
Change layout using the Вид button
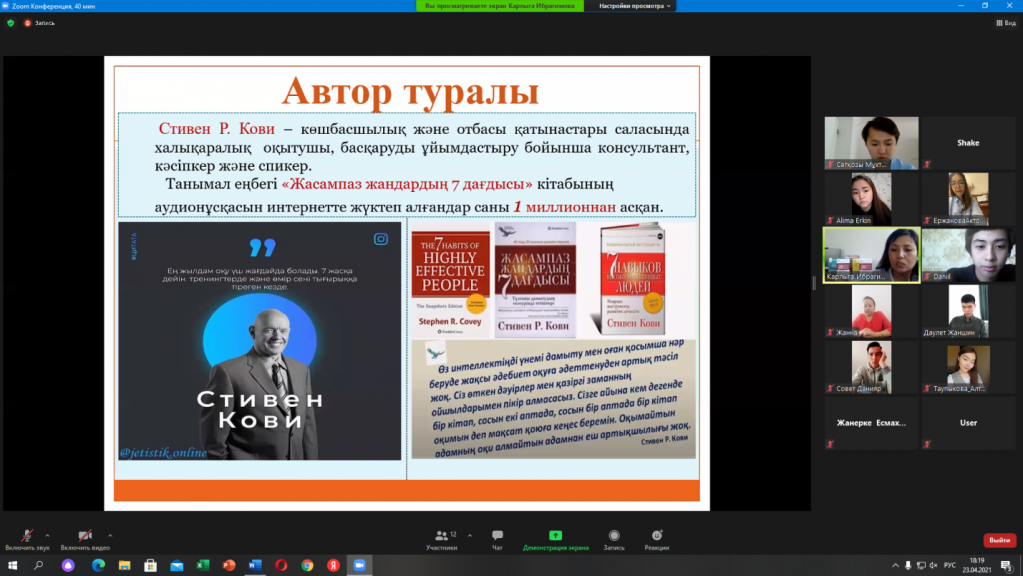pos(1006,23)
